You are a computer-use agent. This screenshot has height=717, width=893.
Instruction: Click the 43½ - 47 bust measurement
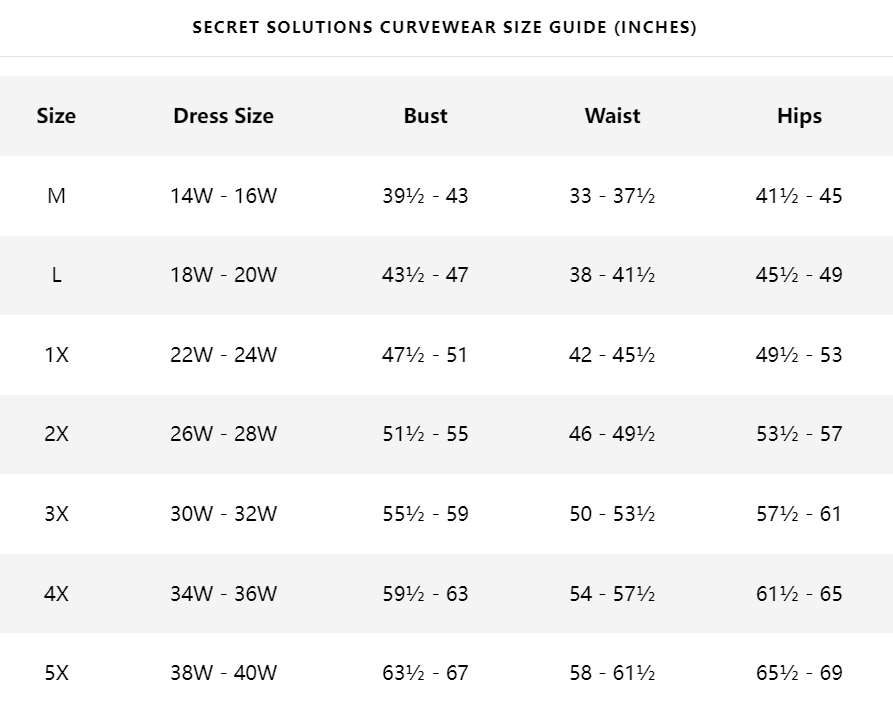(425, 275)
